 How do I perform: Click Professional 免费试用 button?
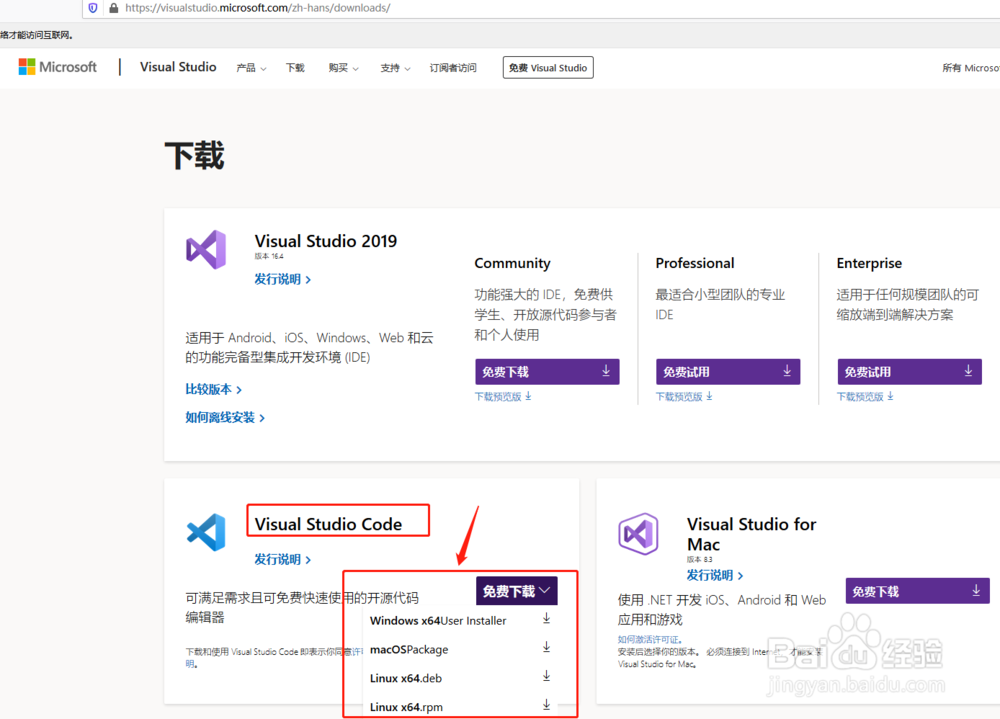click(x=728, y=371)
